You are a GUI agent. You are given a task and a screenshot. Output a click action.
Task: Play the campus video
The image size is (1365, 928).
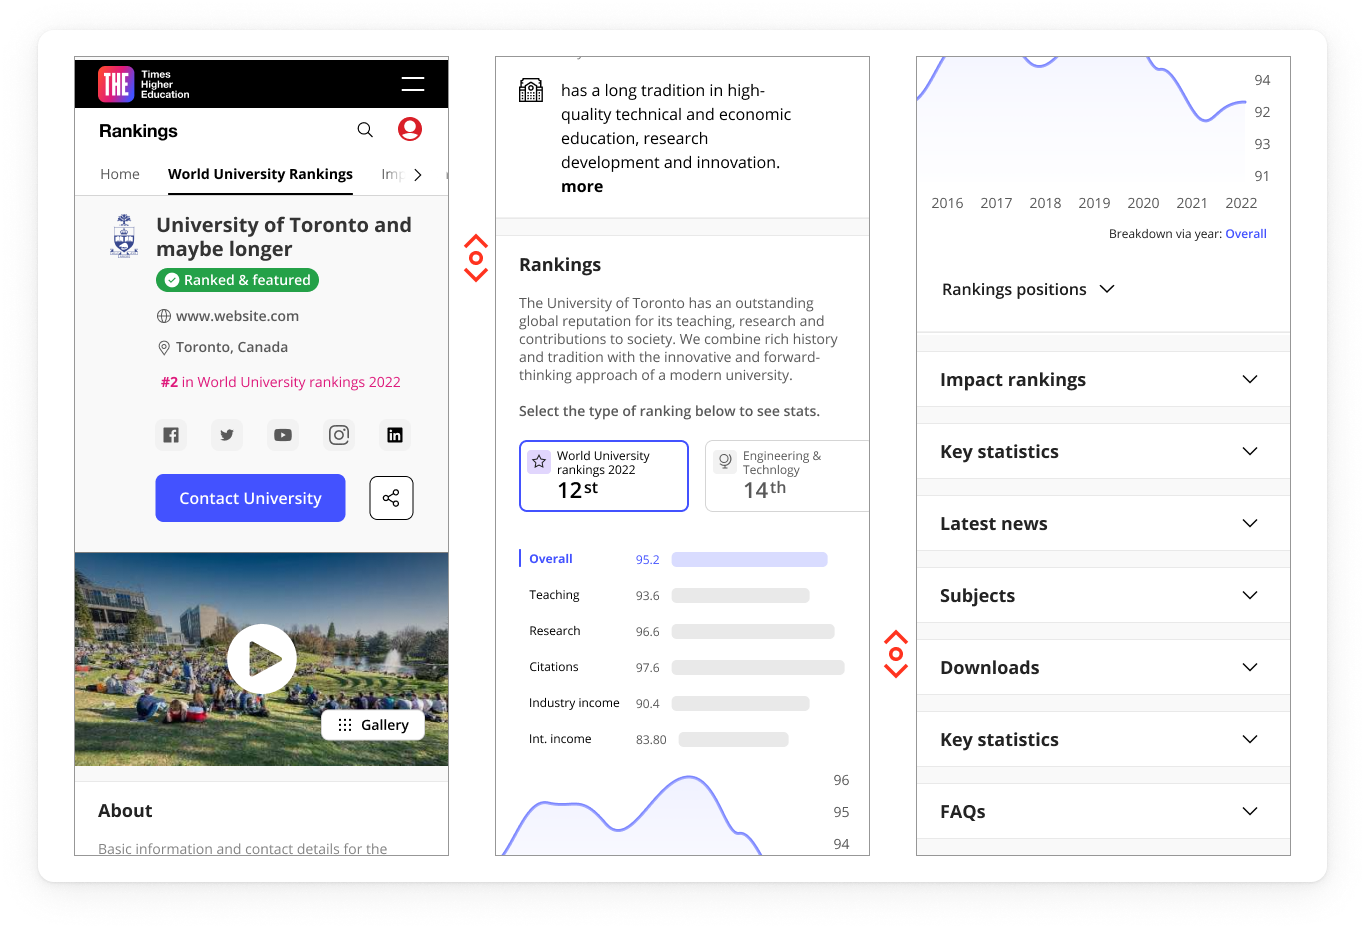point(262,659)
